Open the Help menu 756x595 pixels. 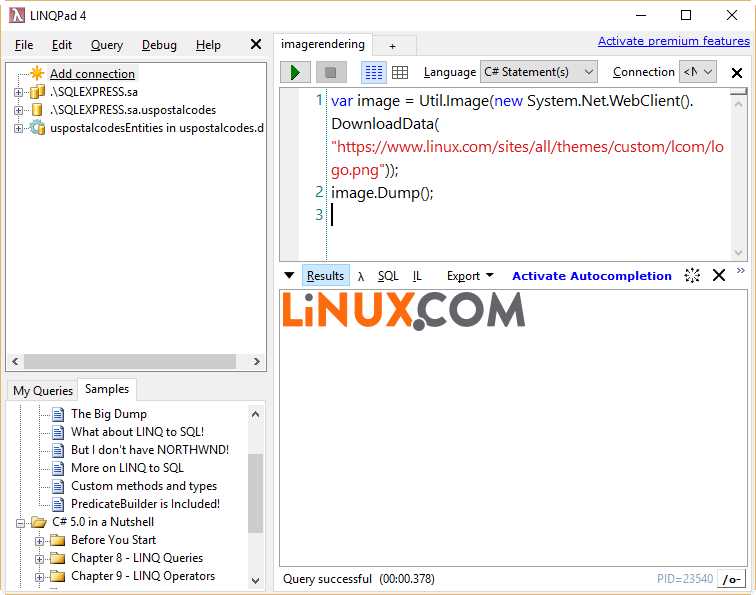click(x=208, y=45)
